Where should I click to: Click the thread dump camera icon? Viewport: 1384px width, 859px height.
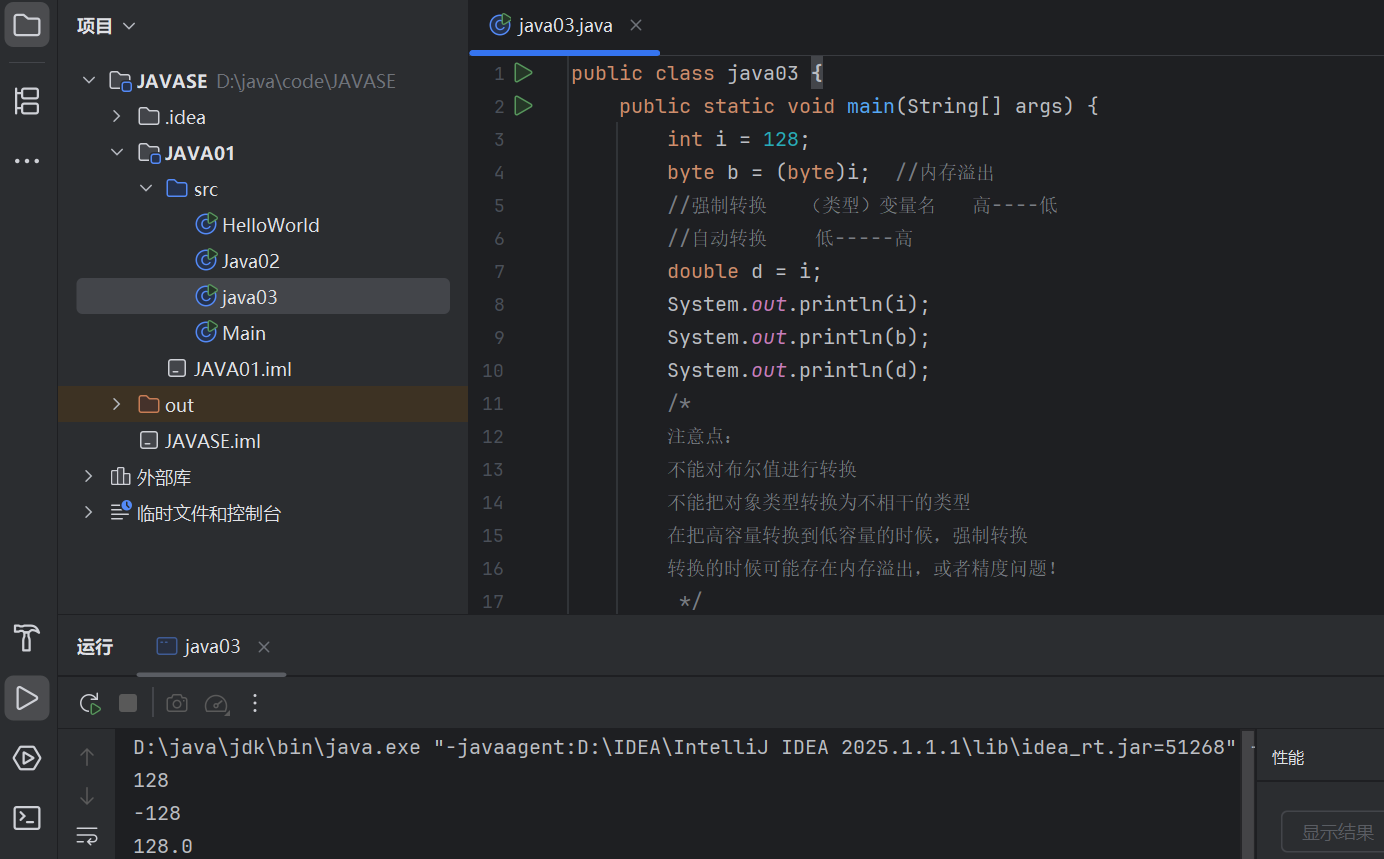click(176, 703)
